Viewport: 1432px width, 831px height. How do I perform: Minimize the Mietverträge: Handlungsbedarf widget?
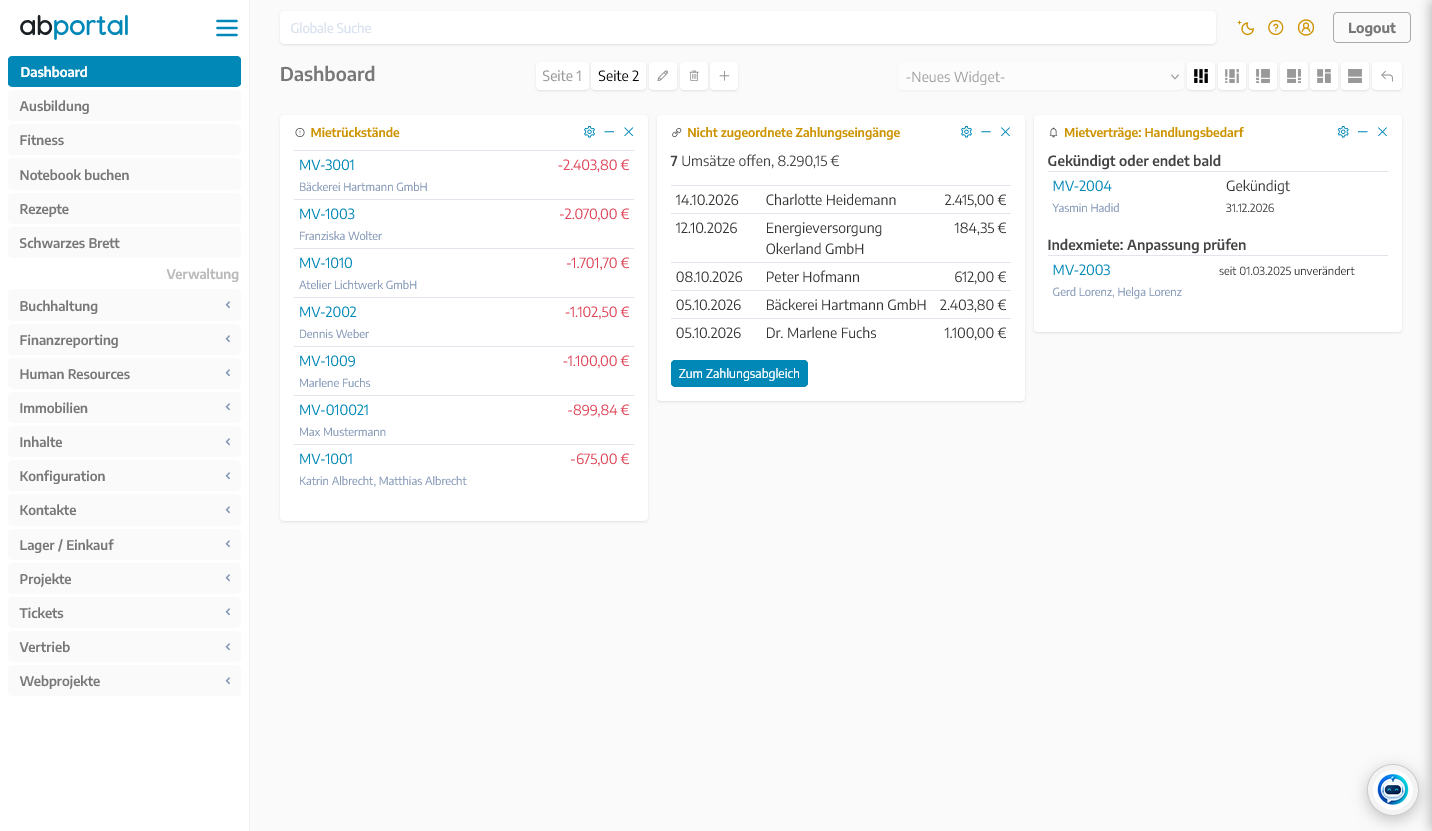pos(1363,132)
